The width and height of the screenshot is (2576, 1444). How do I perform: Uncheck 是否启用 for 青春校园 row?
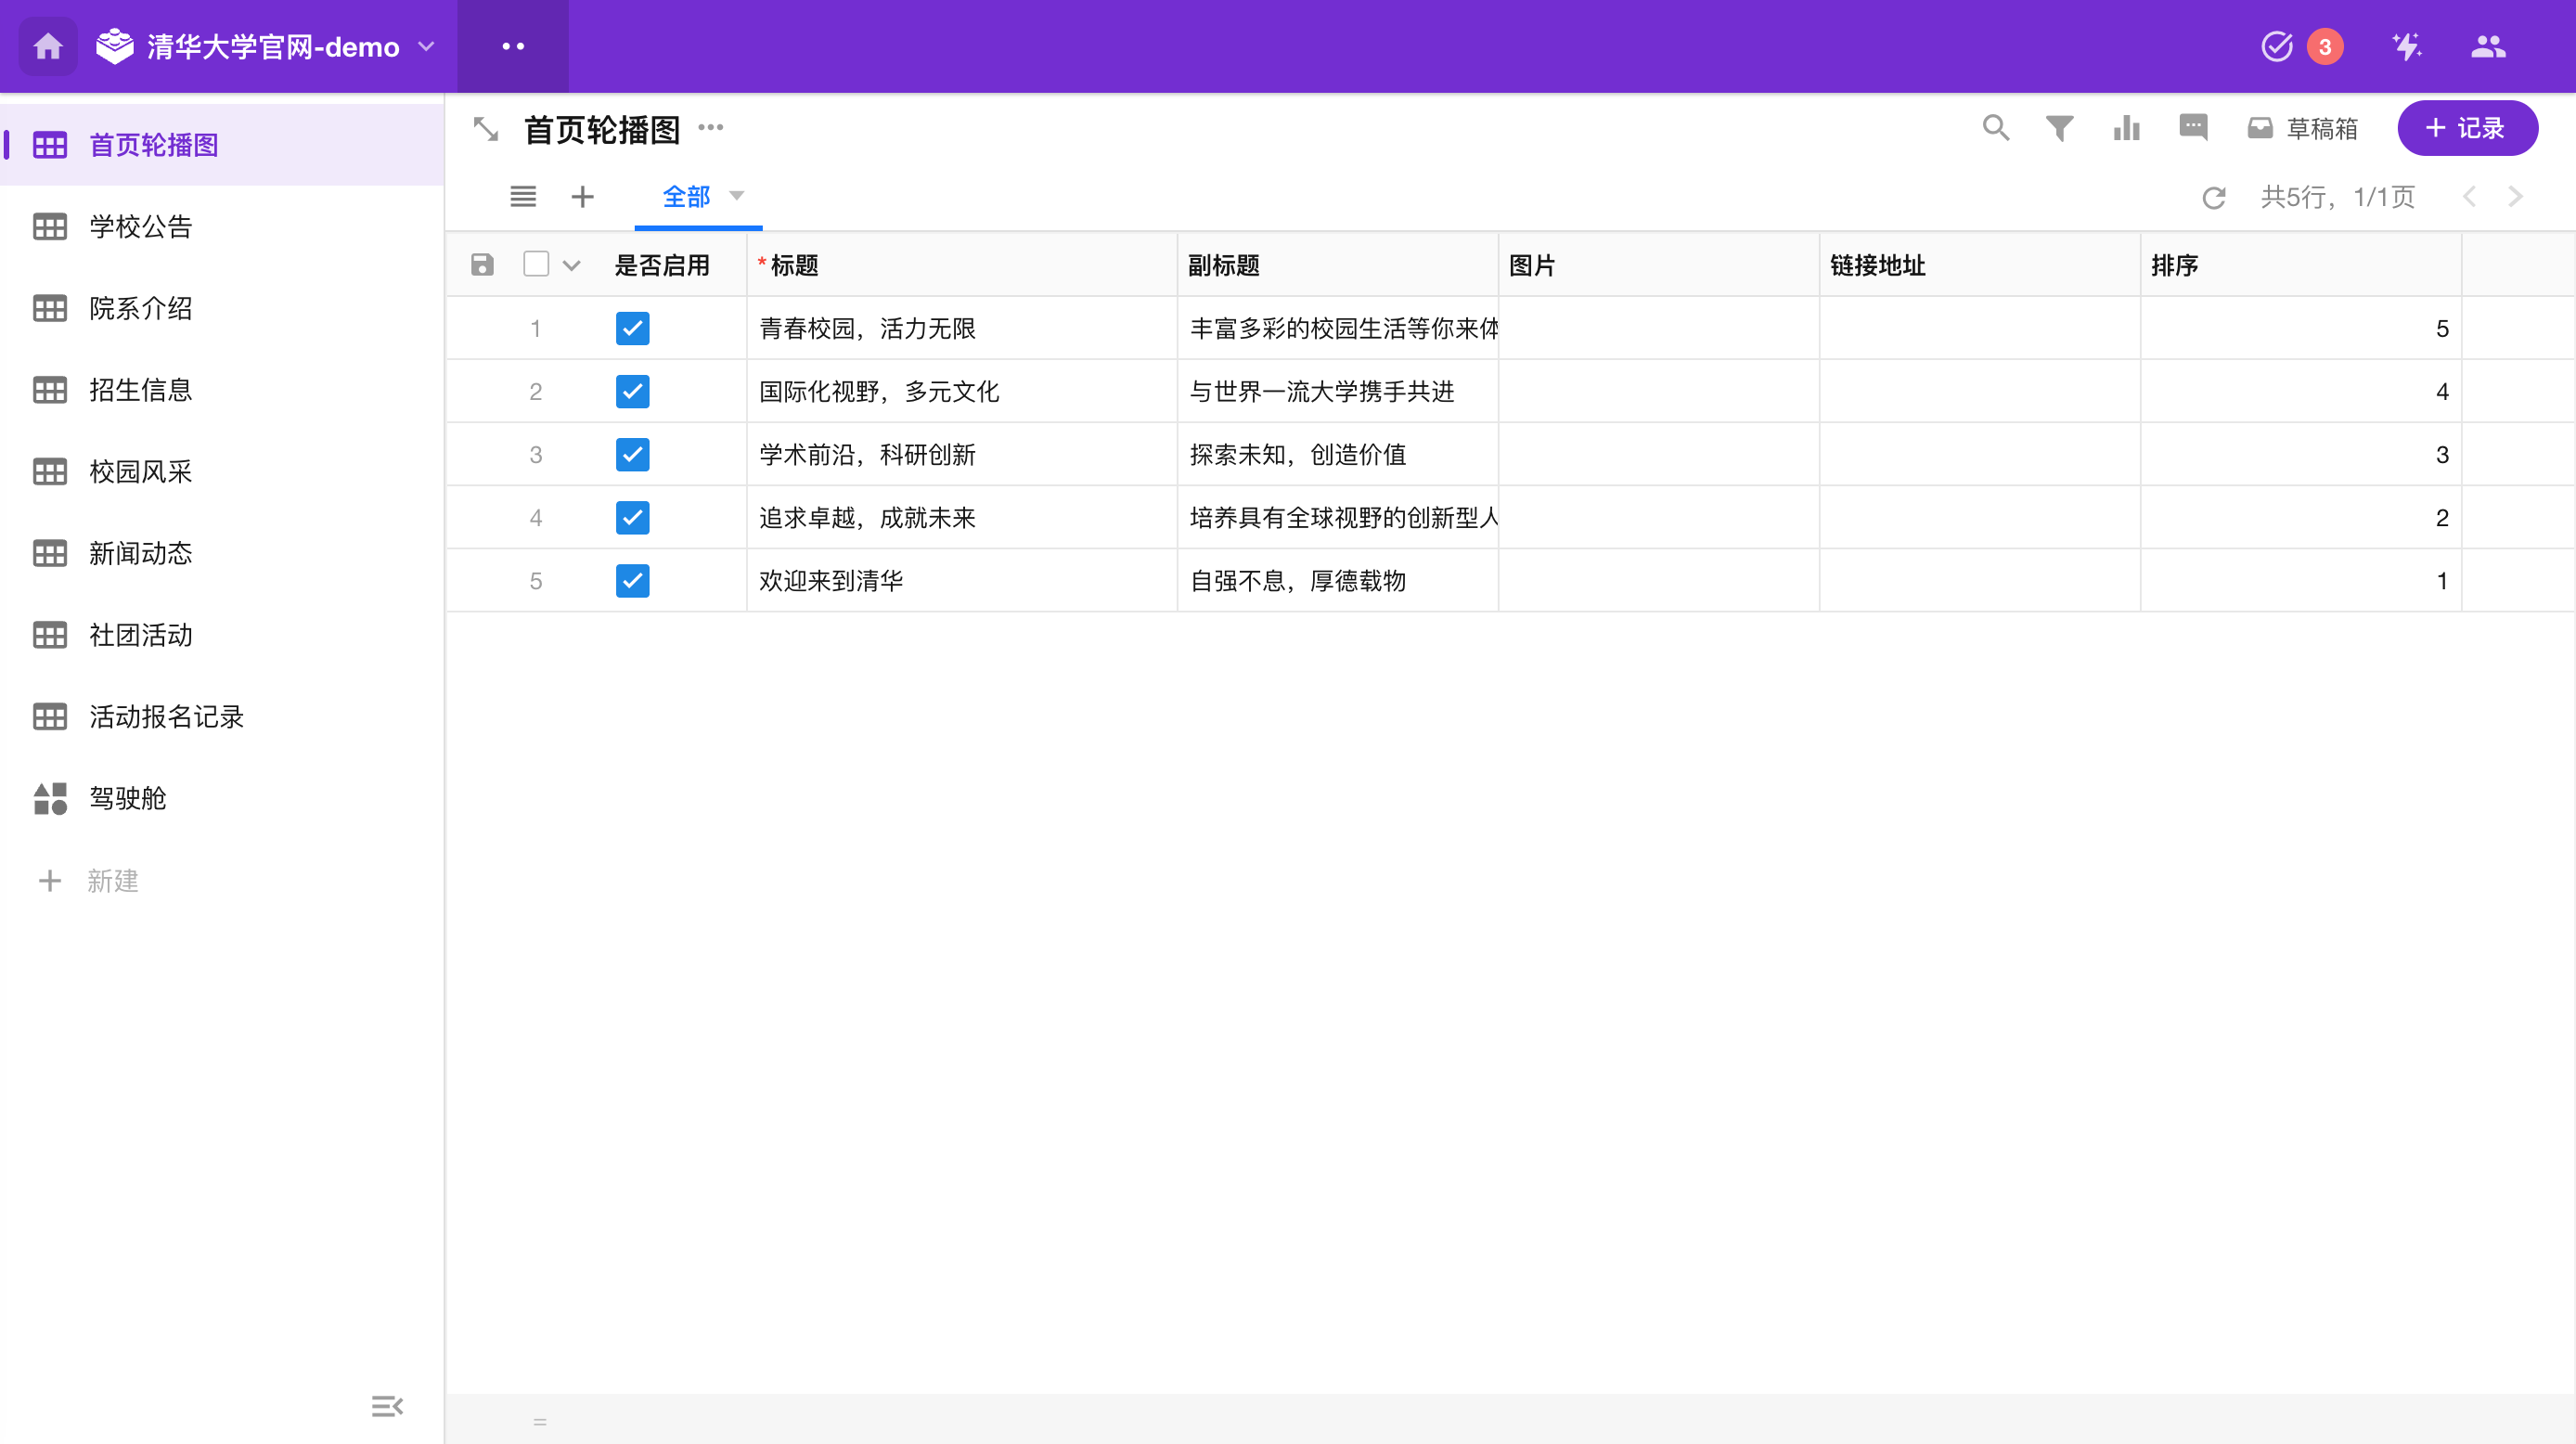[632, 328]
